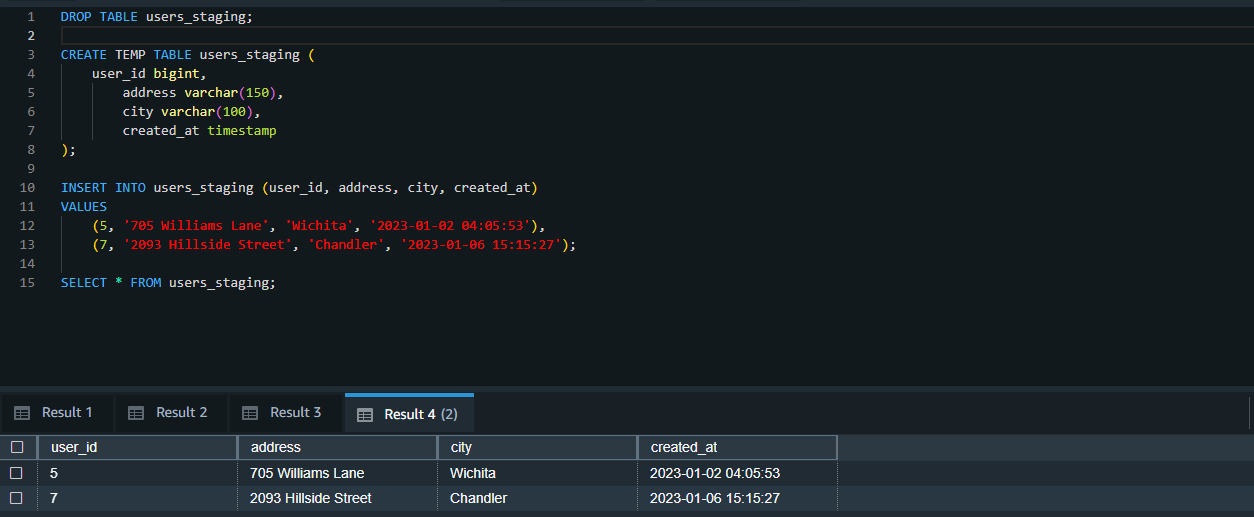Screen dimensions: 1254x517
Task: Click the 'Chandler' city cell
Action: tap(479, 498)
